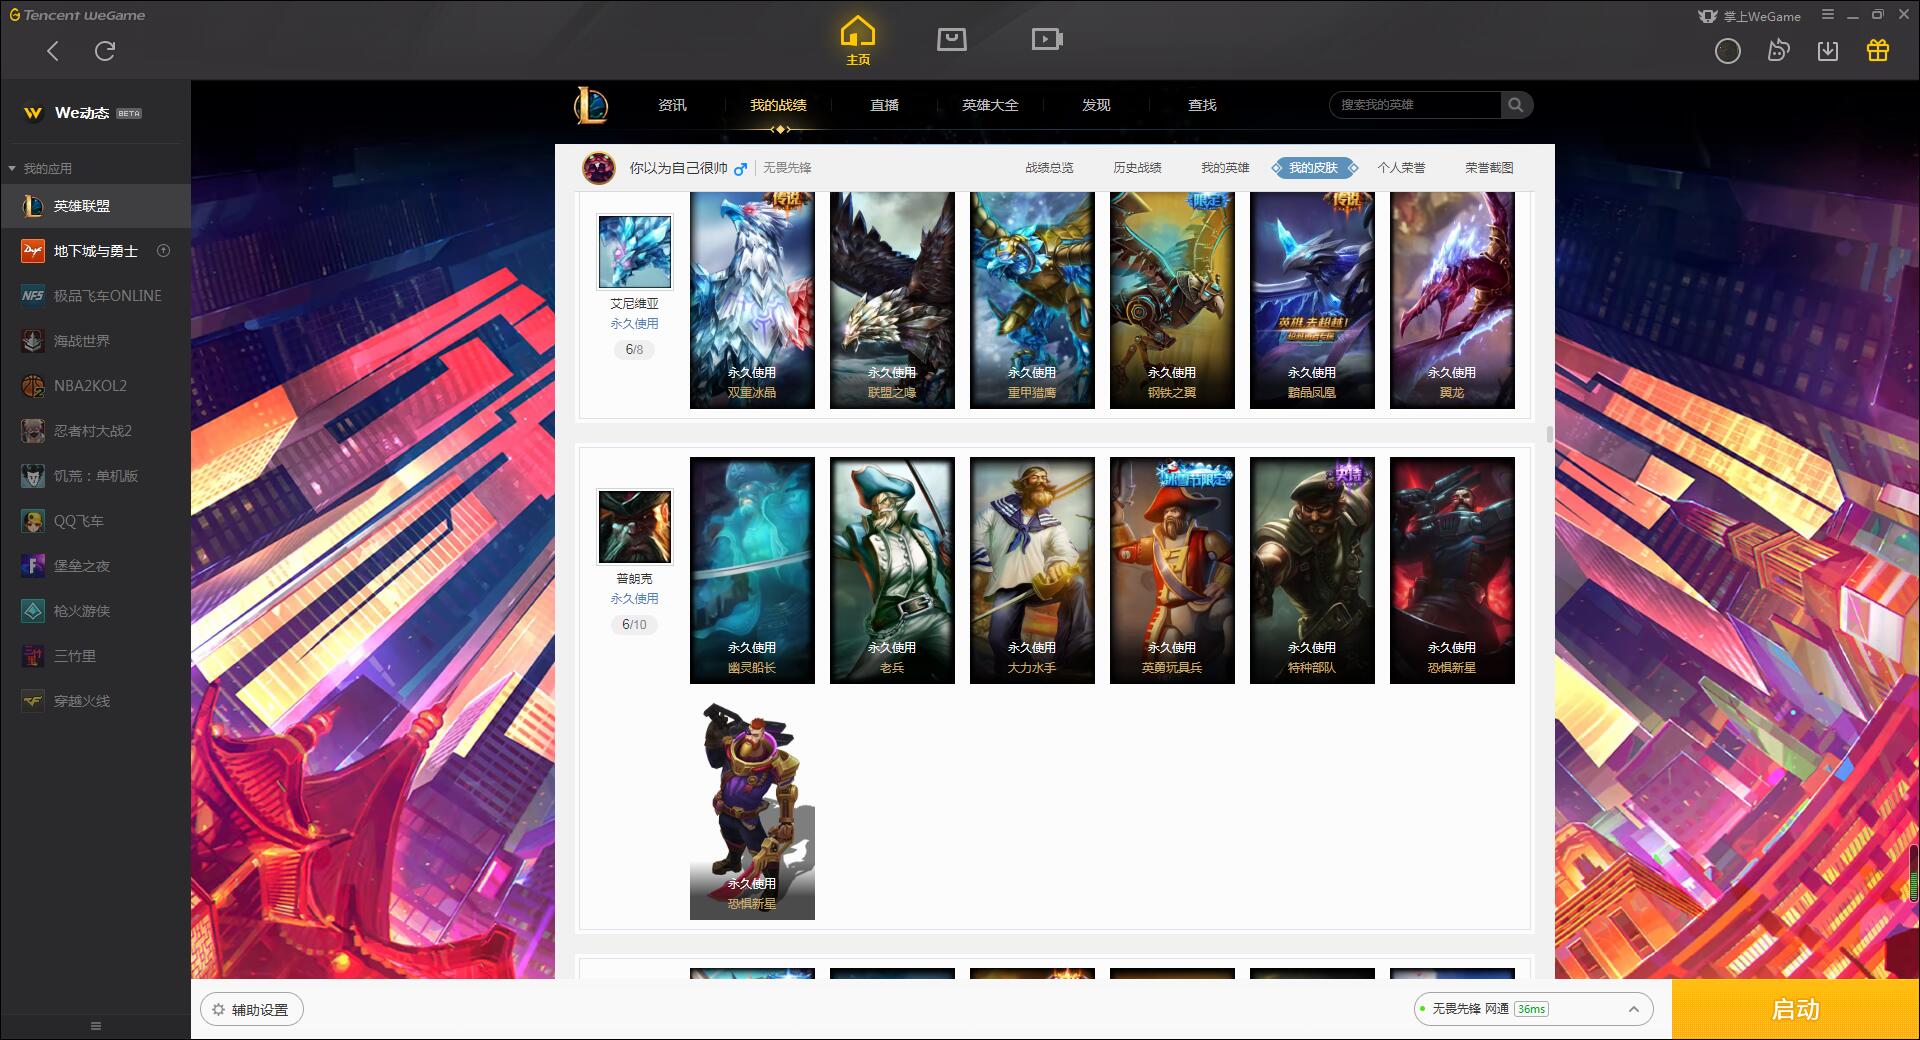
Task: Open the download manager icon
Action: (1827, 51)
